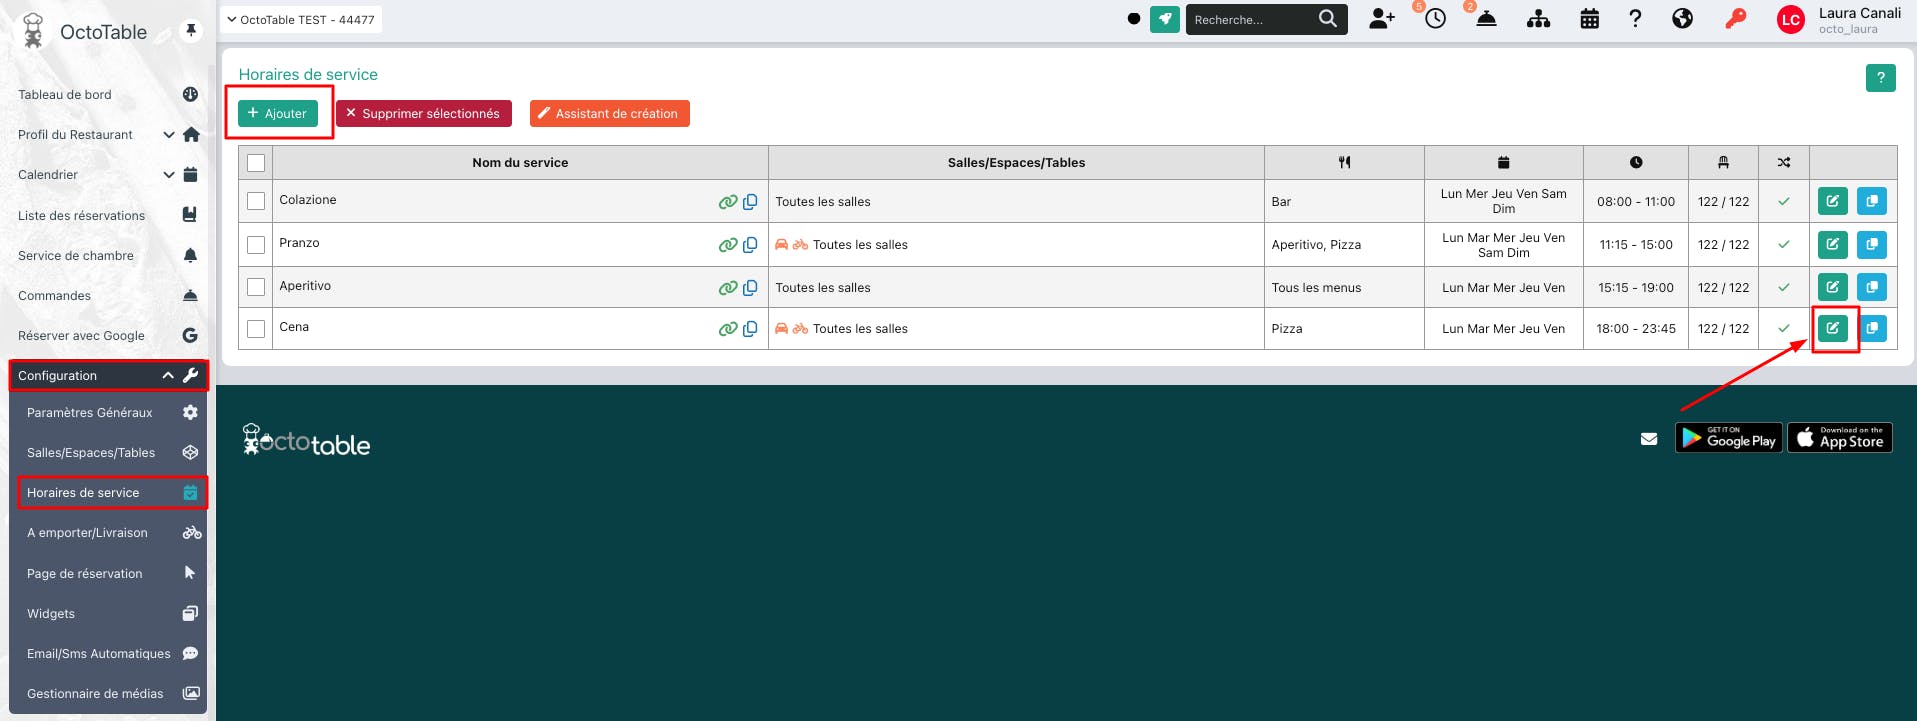Click the add customer icon in top bar
The image size is (1917, 721).
click(1382, 19)
